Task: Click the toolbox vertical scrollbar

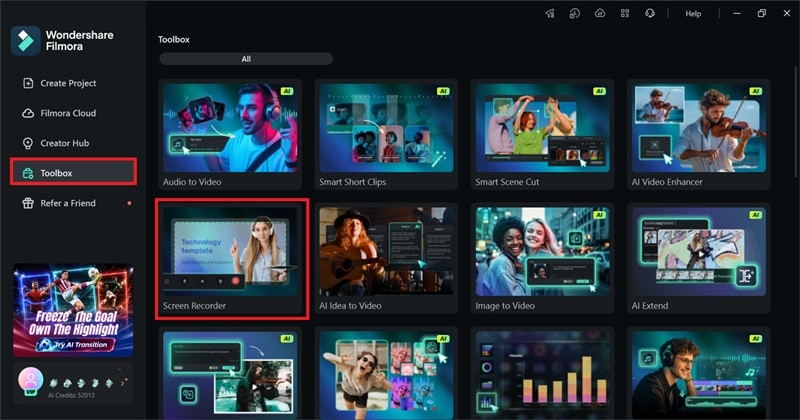Action: [x=795, y=122]
